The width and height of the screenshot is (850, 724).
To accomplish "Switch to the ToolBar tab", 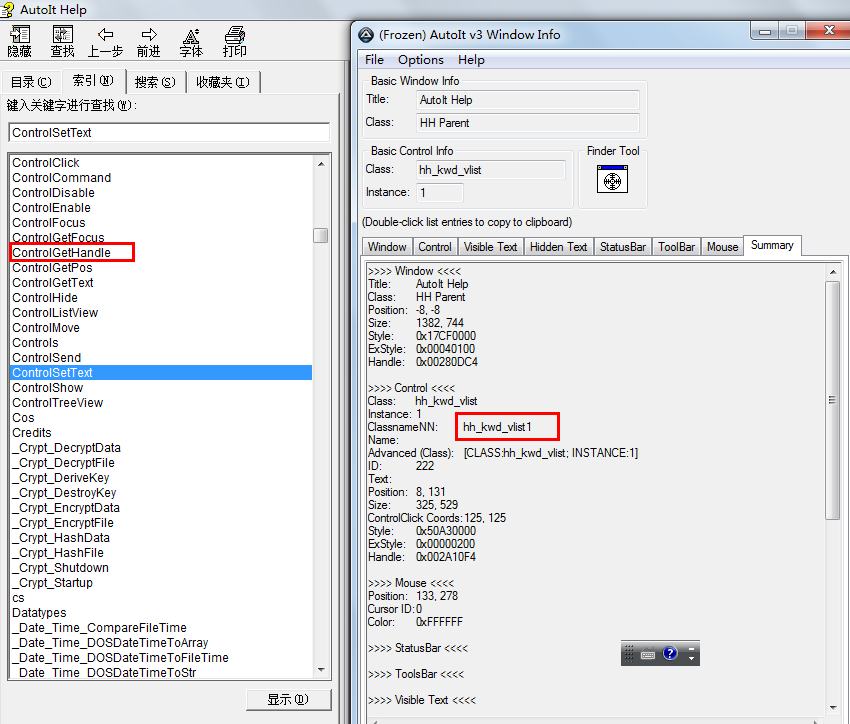I will (677, 247).
